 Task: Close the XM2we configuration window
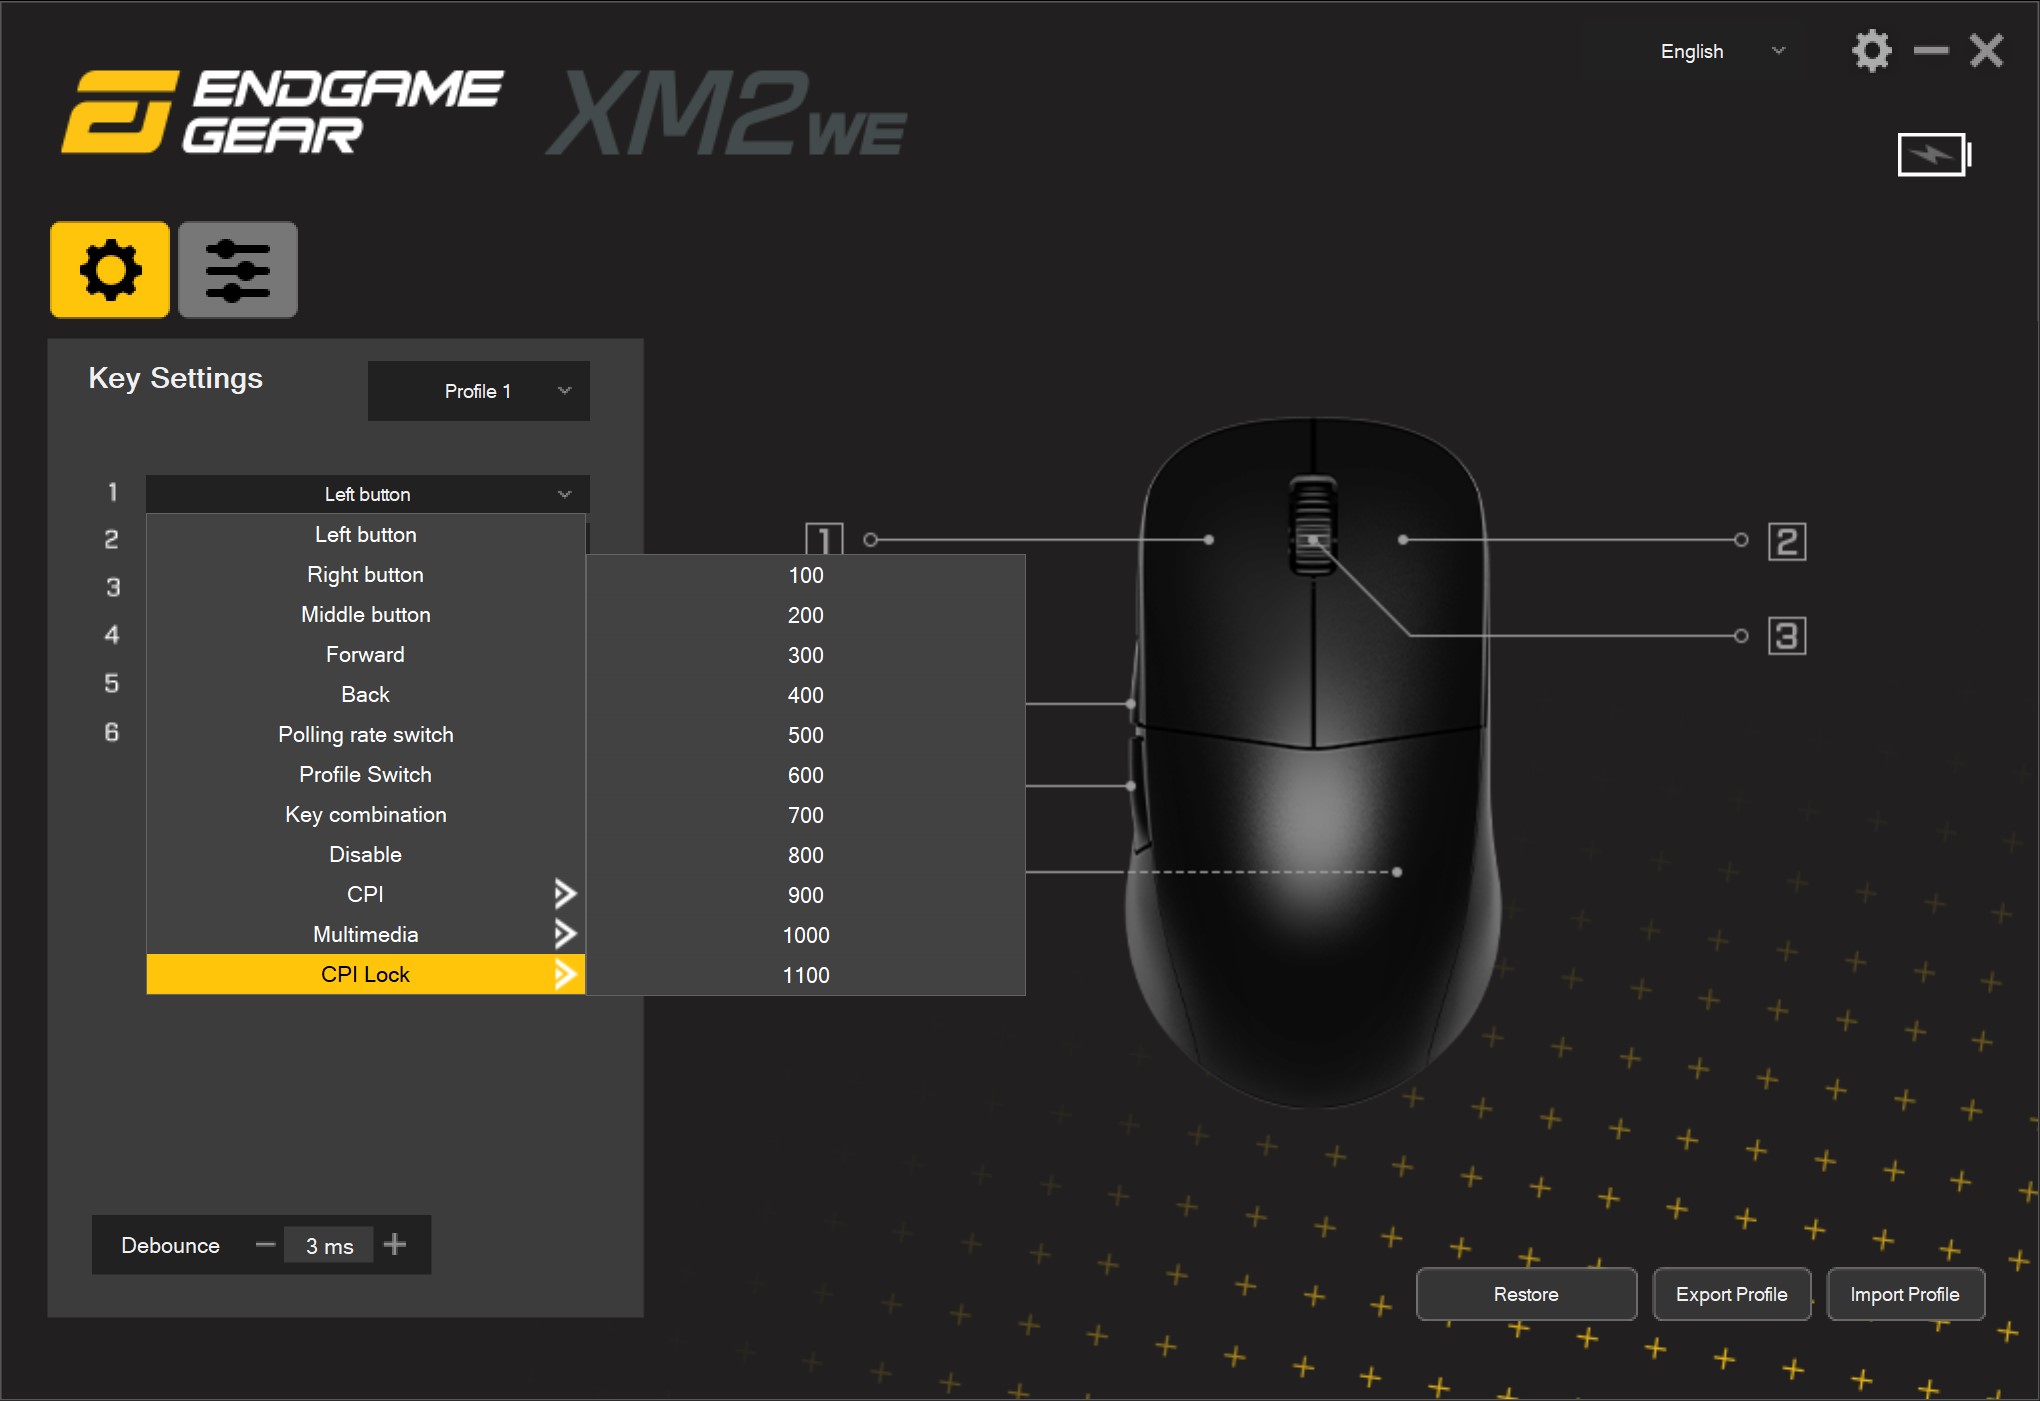[x=1987, y=50]
